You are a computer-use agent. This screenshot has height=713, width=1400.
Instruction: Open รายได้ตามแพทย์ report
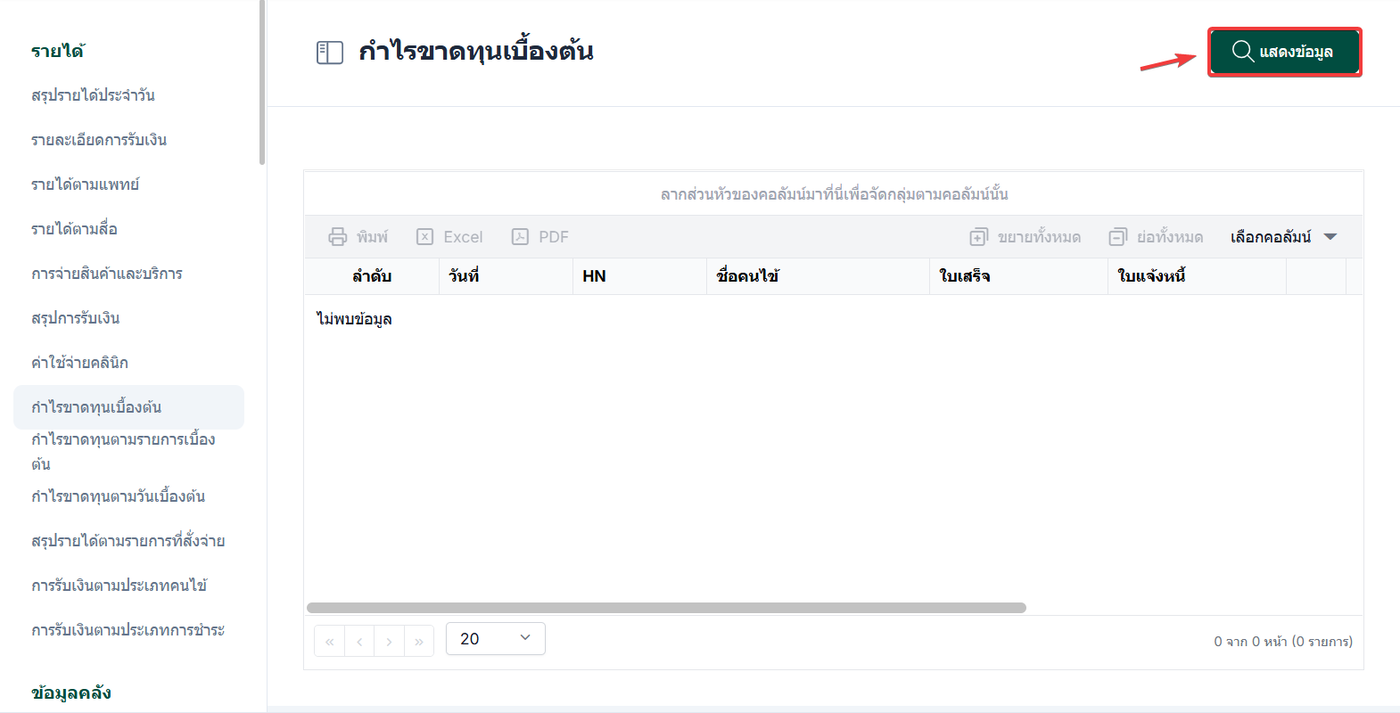(85, 185)
